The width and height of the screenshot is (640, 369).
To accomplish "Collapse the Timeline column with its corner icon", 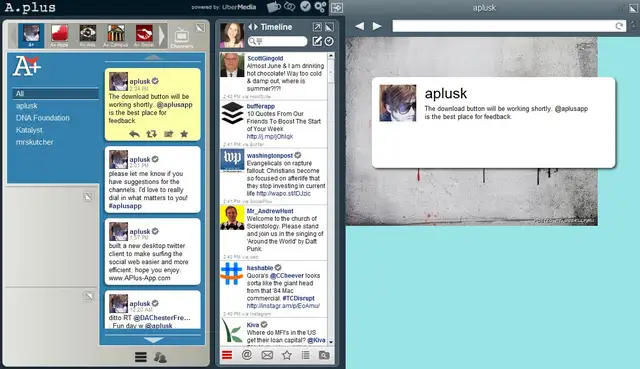I will tap(329, 27).
